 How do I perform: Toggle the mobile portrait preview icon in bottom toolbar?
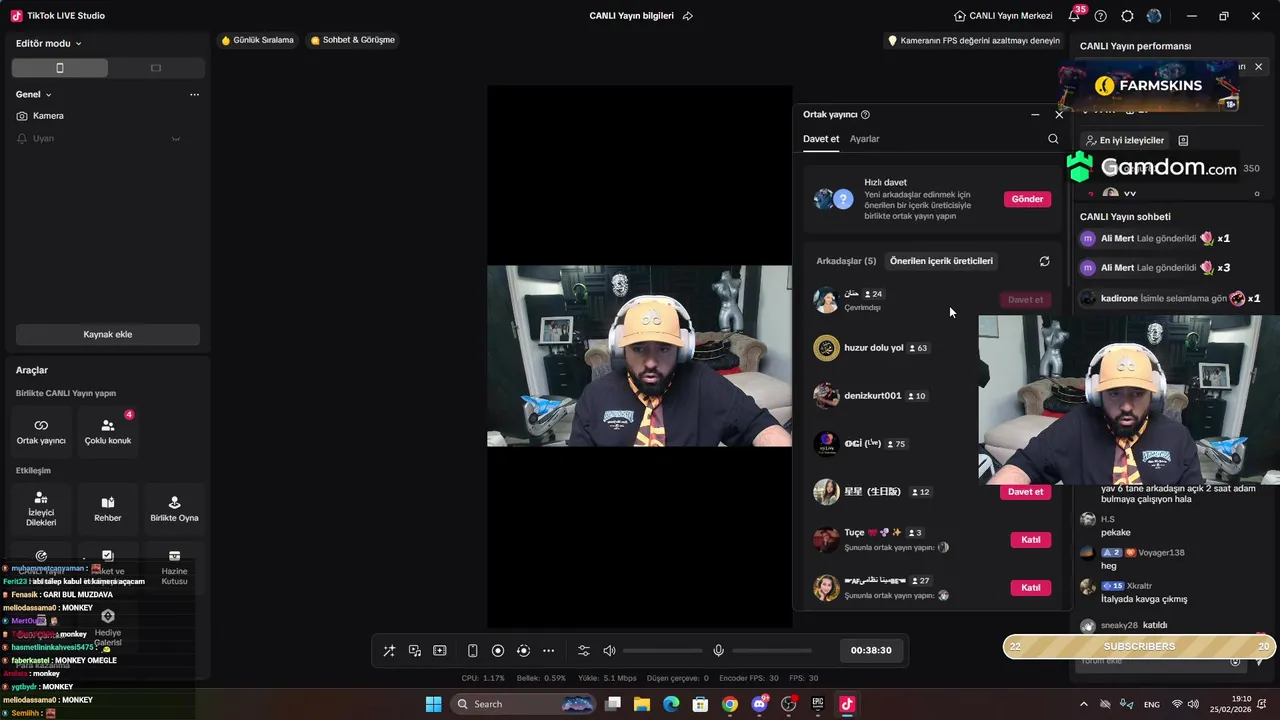coord(472,651)
